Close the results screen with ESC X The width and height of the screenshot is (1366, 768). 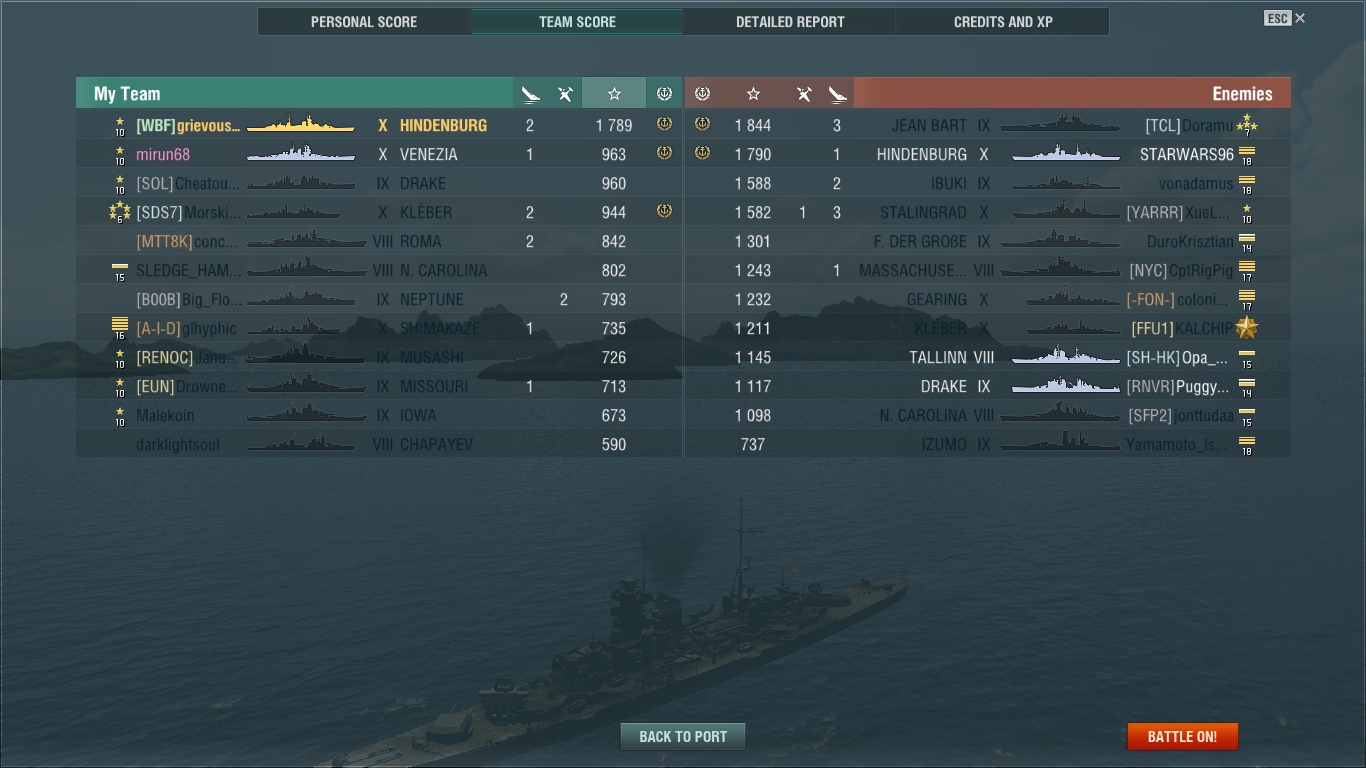point(1285,18)
